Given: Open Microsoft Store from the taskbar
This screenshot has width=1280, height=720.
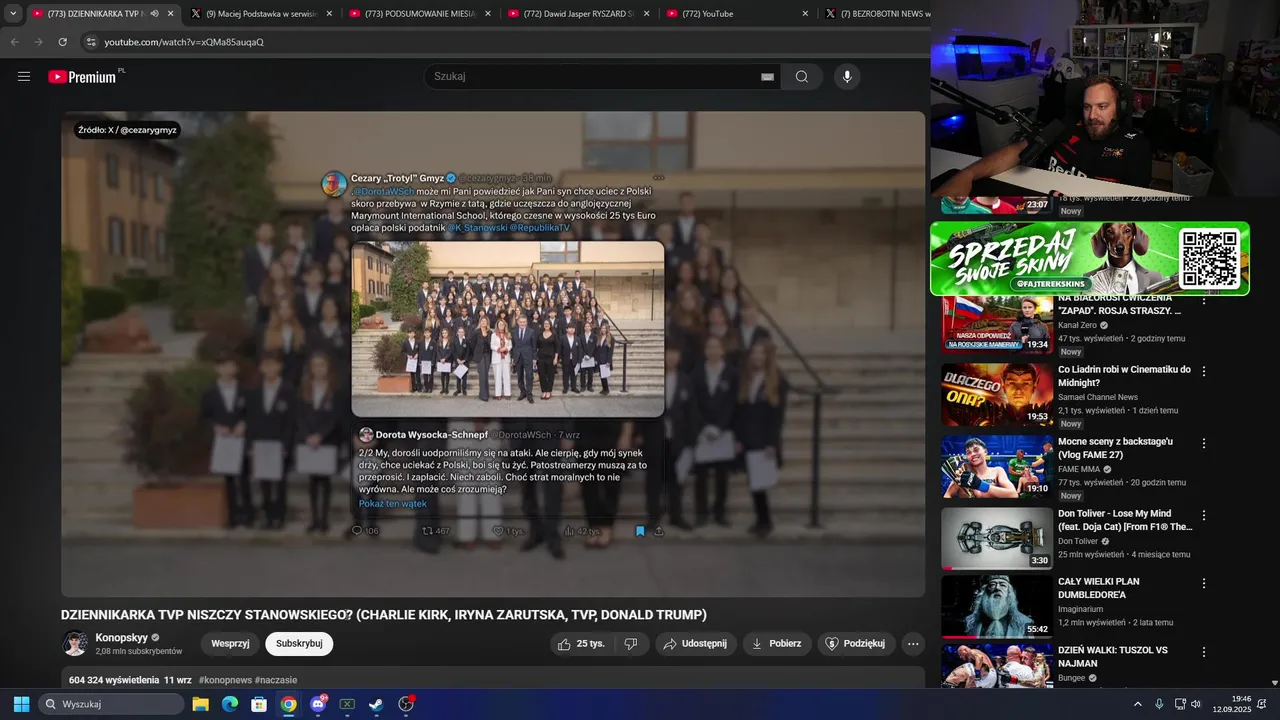Looking at the screenshot, I should tap(259, 704).
